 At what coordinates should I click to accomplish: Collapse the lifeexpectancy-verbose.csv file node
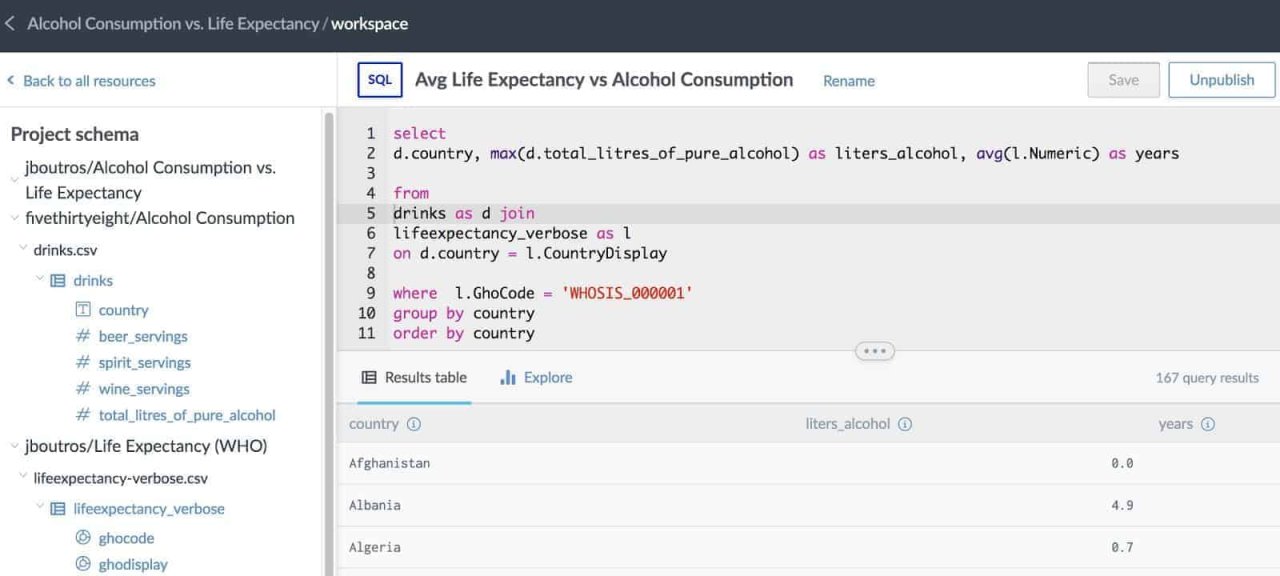[23, 476]
